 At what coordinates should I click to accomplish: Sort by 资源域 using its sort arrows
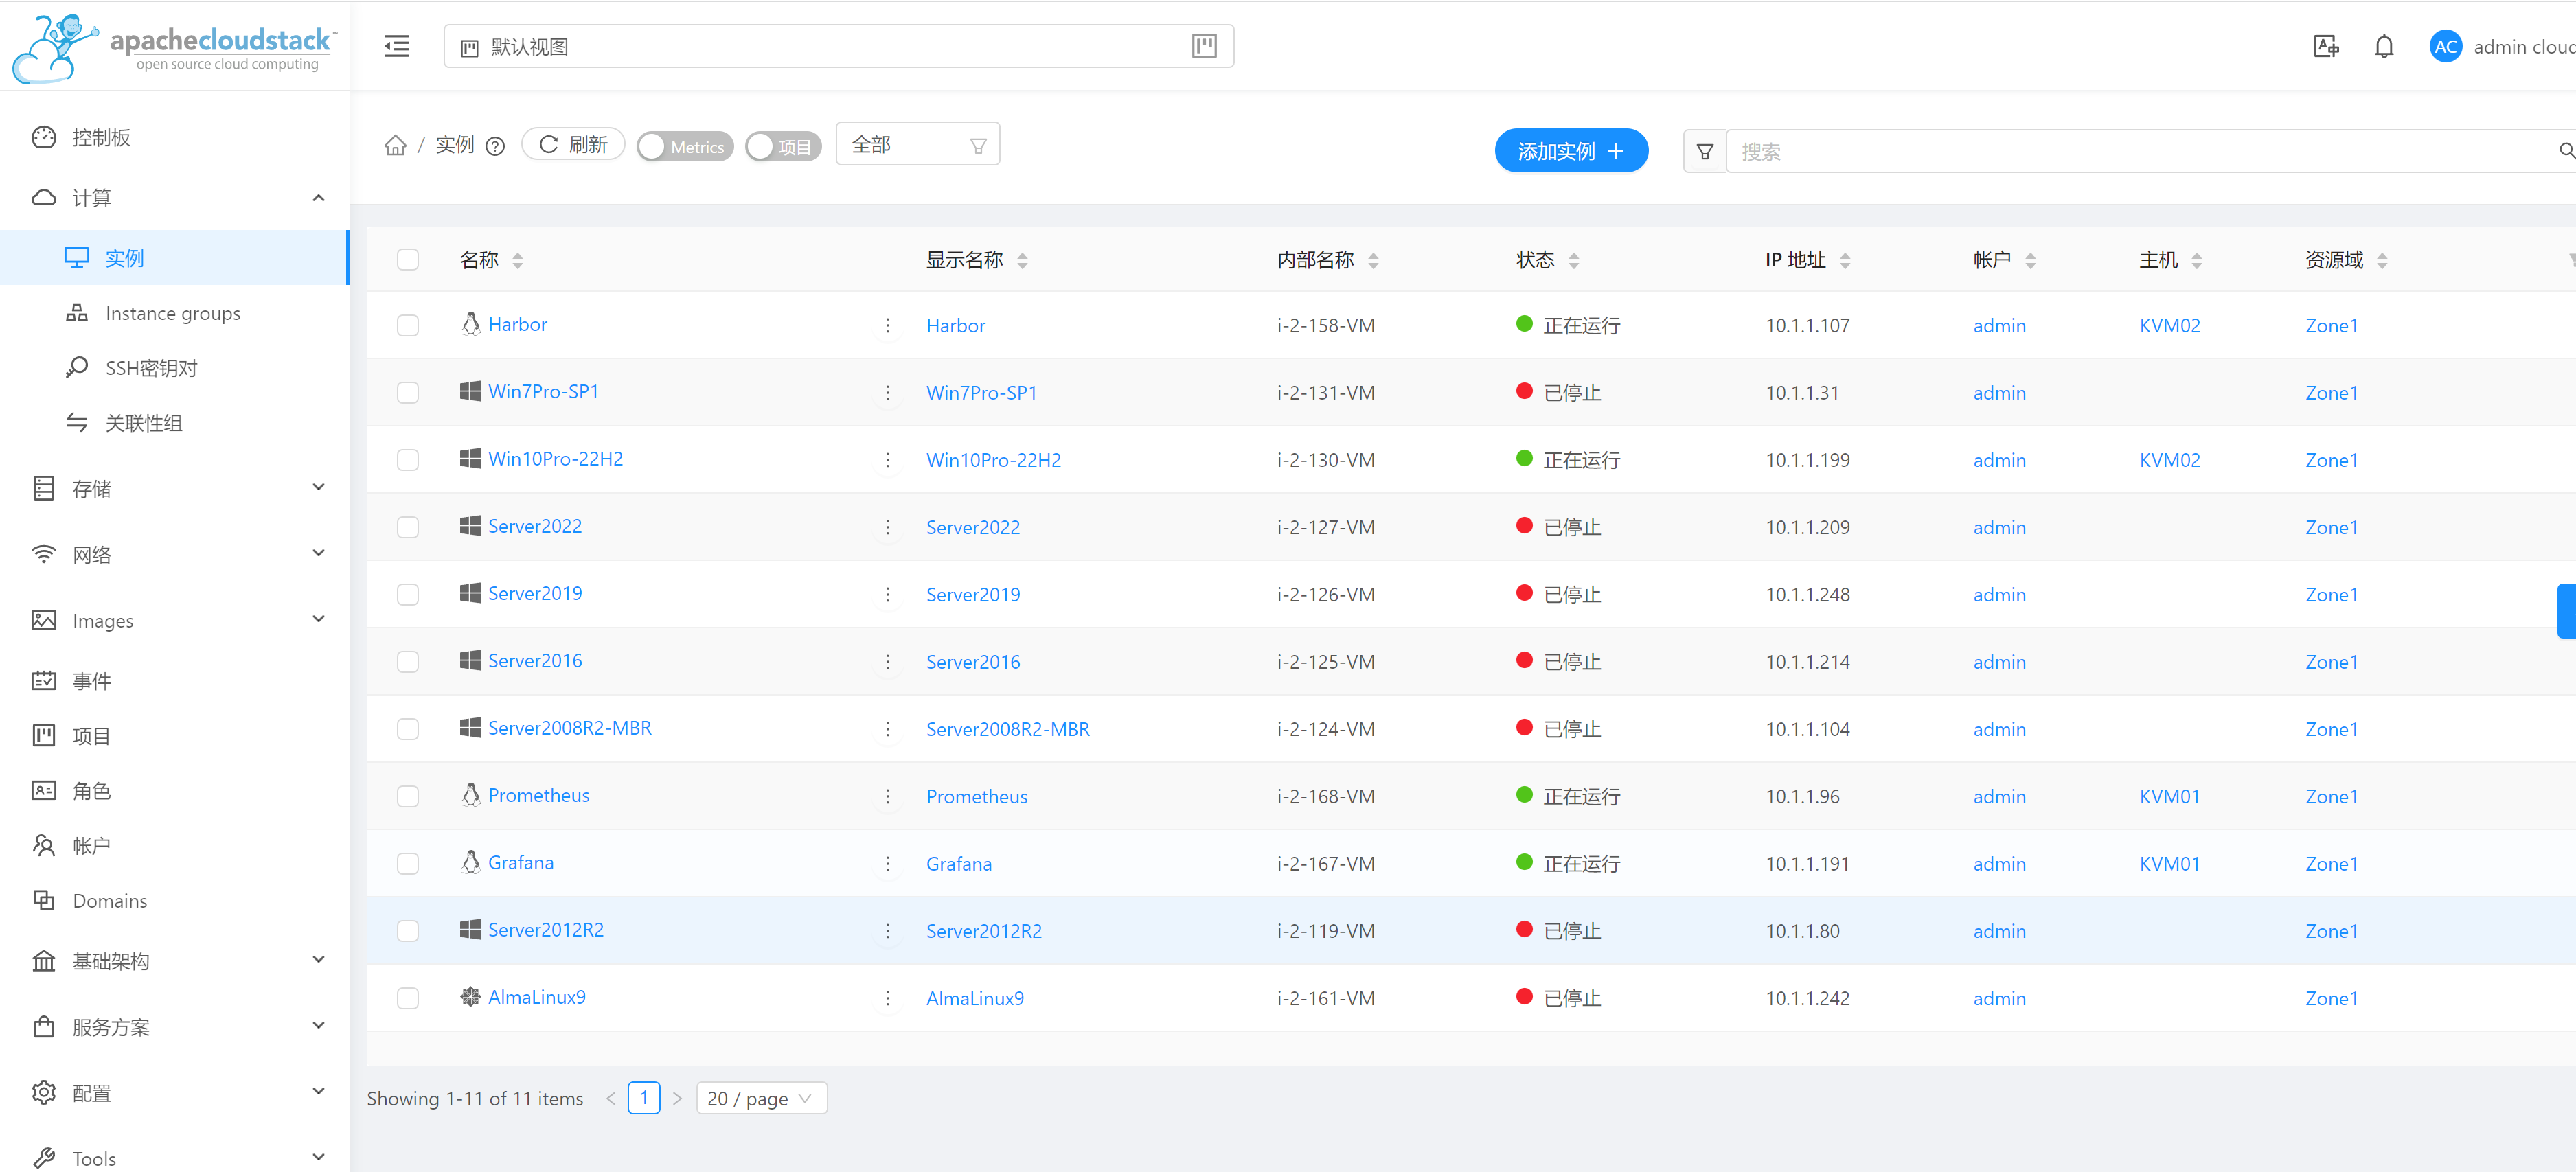(x=2382, y=260)
